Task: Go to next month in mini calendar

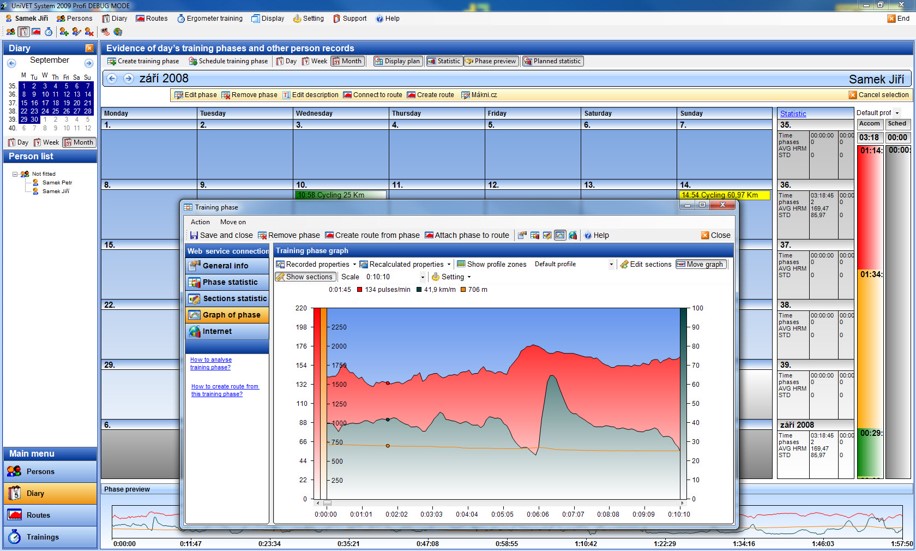Action: pyautogui.click(x=89, y=63)
